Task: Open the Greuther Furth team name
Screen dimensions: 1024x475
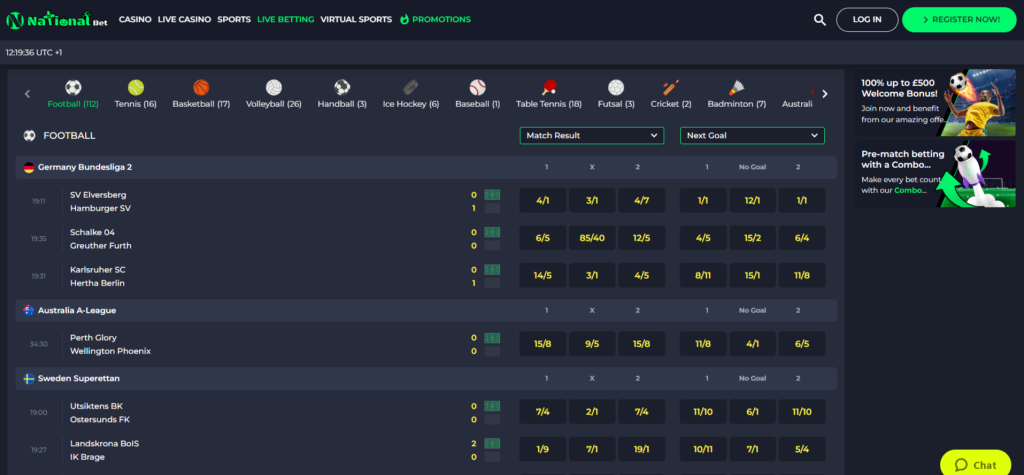Action: (x=101, y=246)
